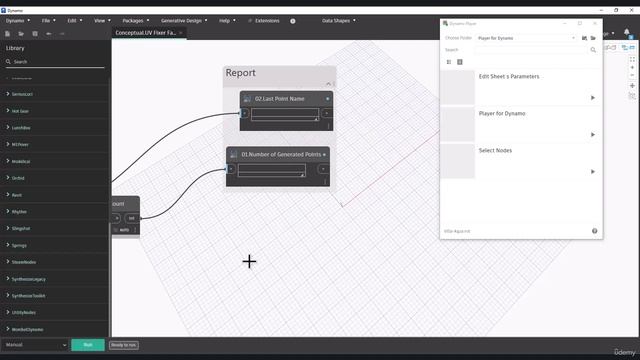Click the help question mark in Dynamo Player
The width and height of the screenshot is (640, 360).
tap(595, 231)
